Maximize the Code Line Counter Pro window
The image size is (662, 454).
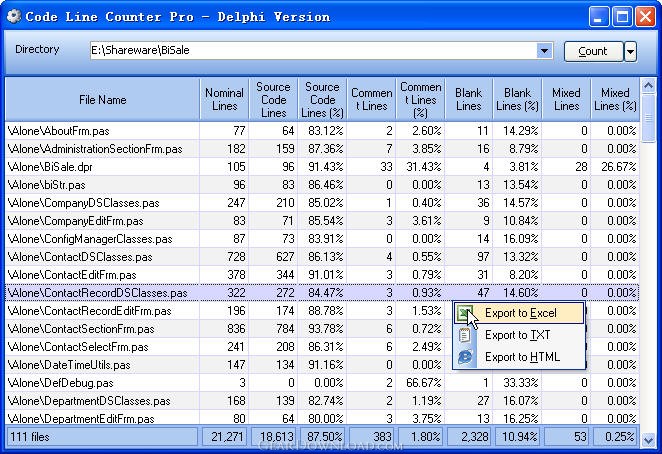pos(622,16)
